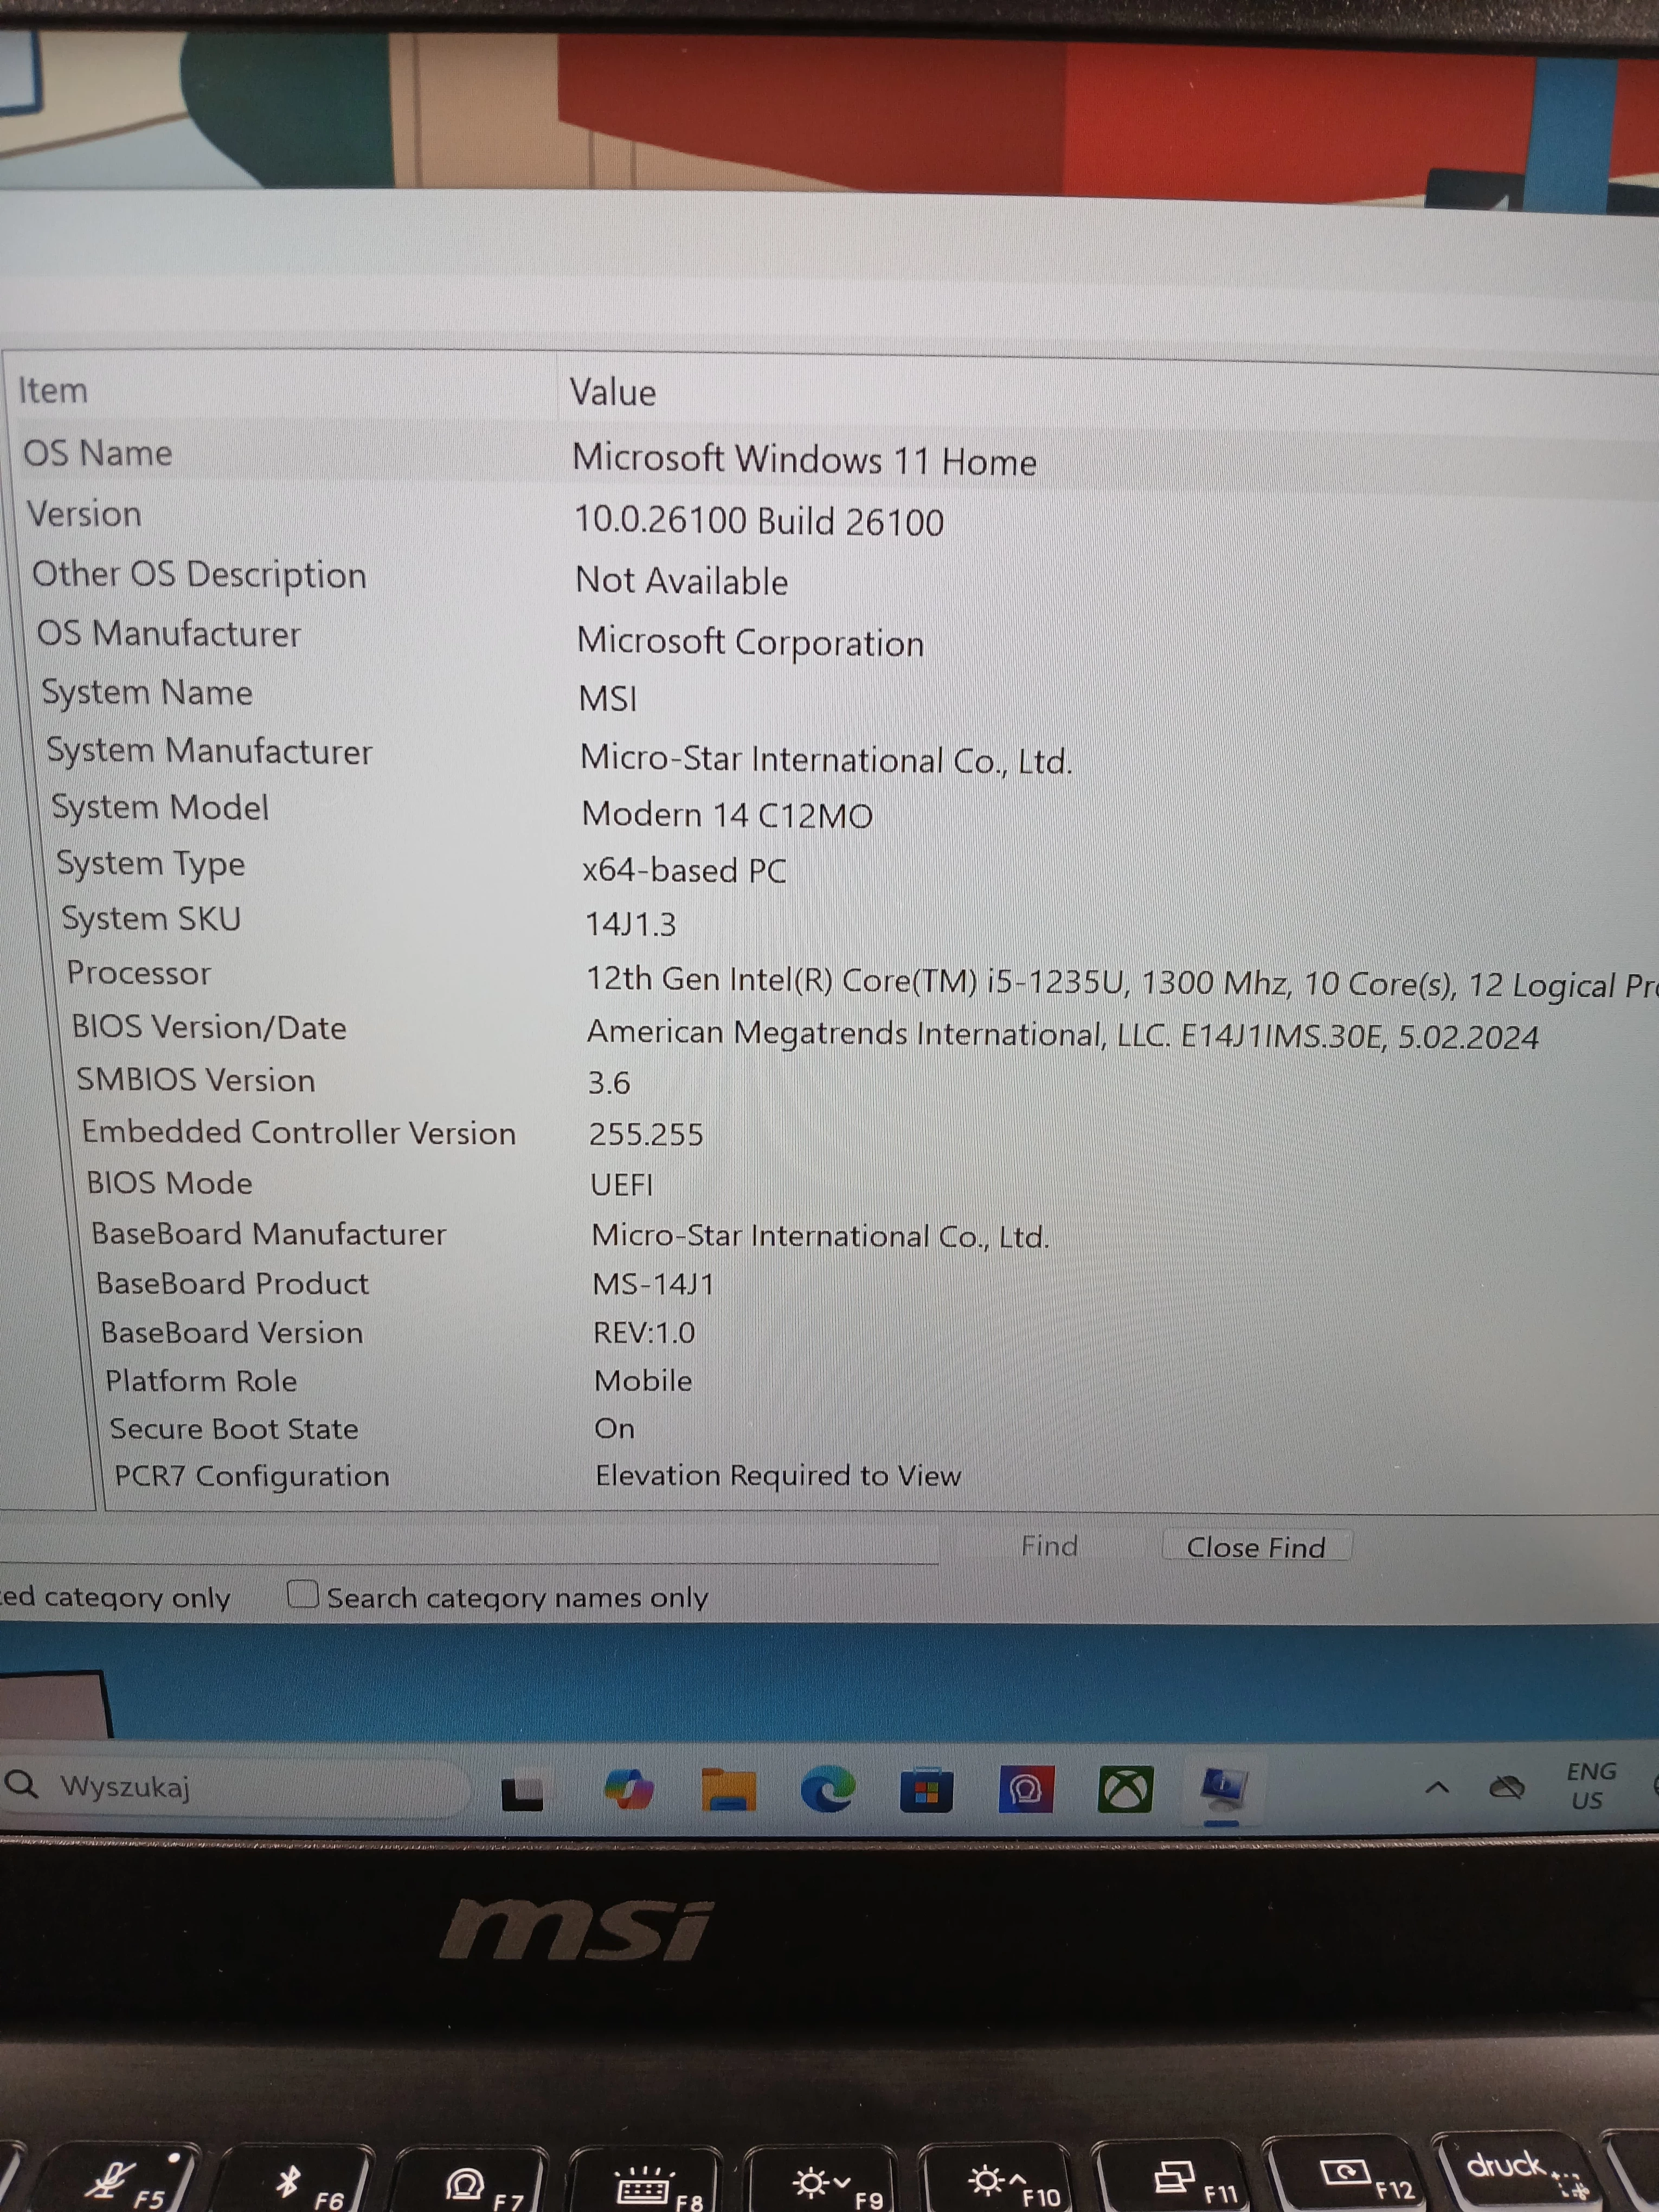Switch ENG US input language

(x=1590, y=1786)
